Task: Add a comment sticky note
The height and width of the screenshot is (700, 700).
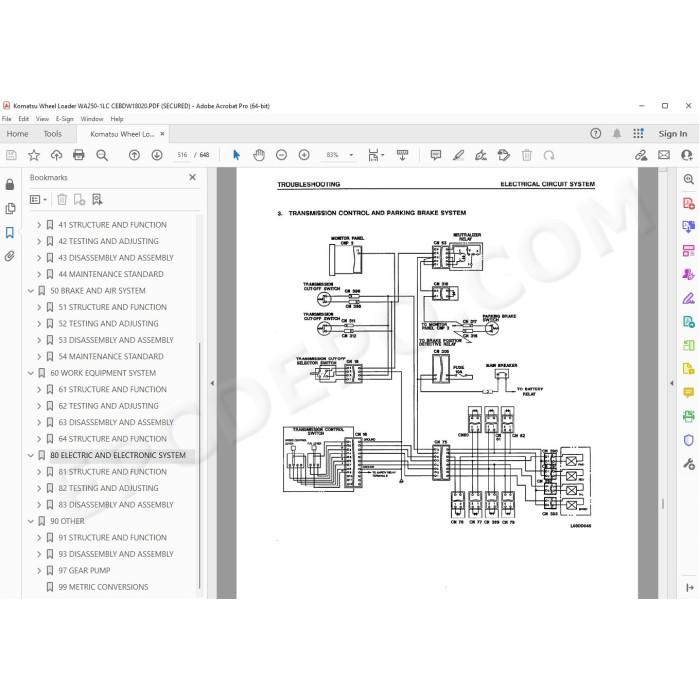Action: 436,155
